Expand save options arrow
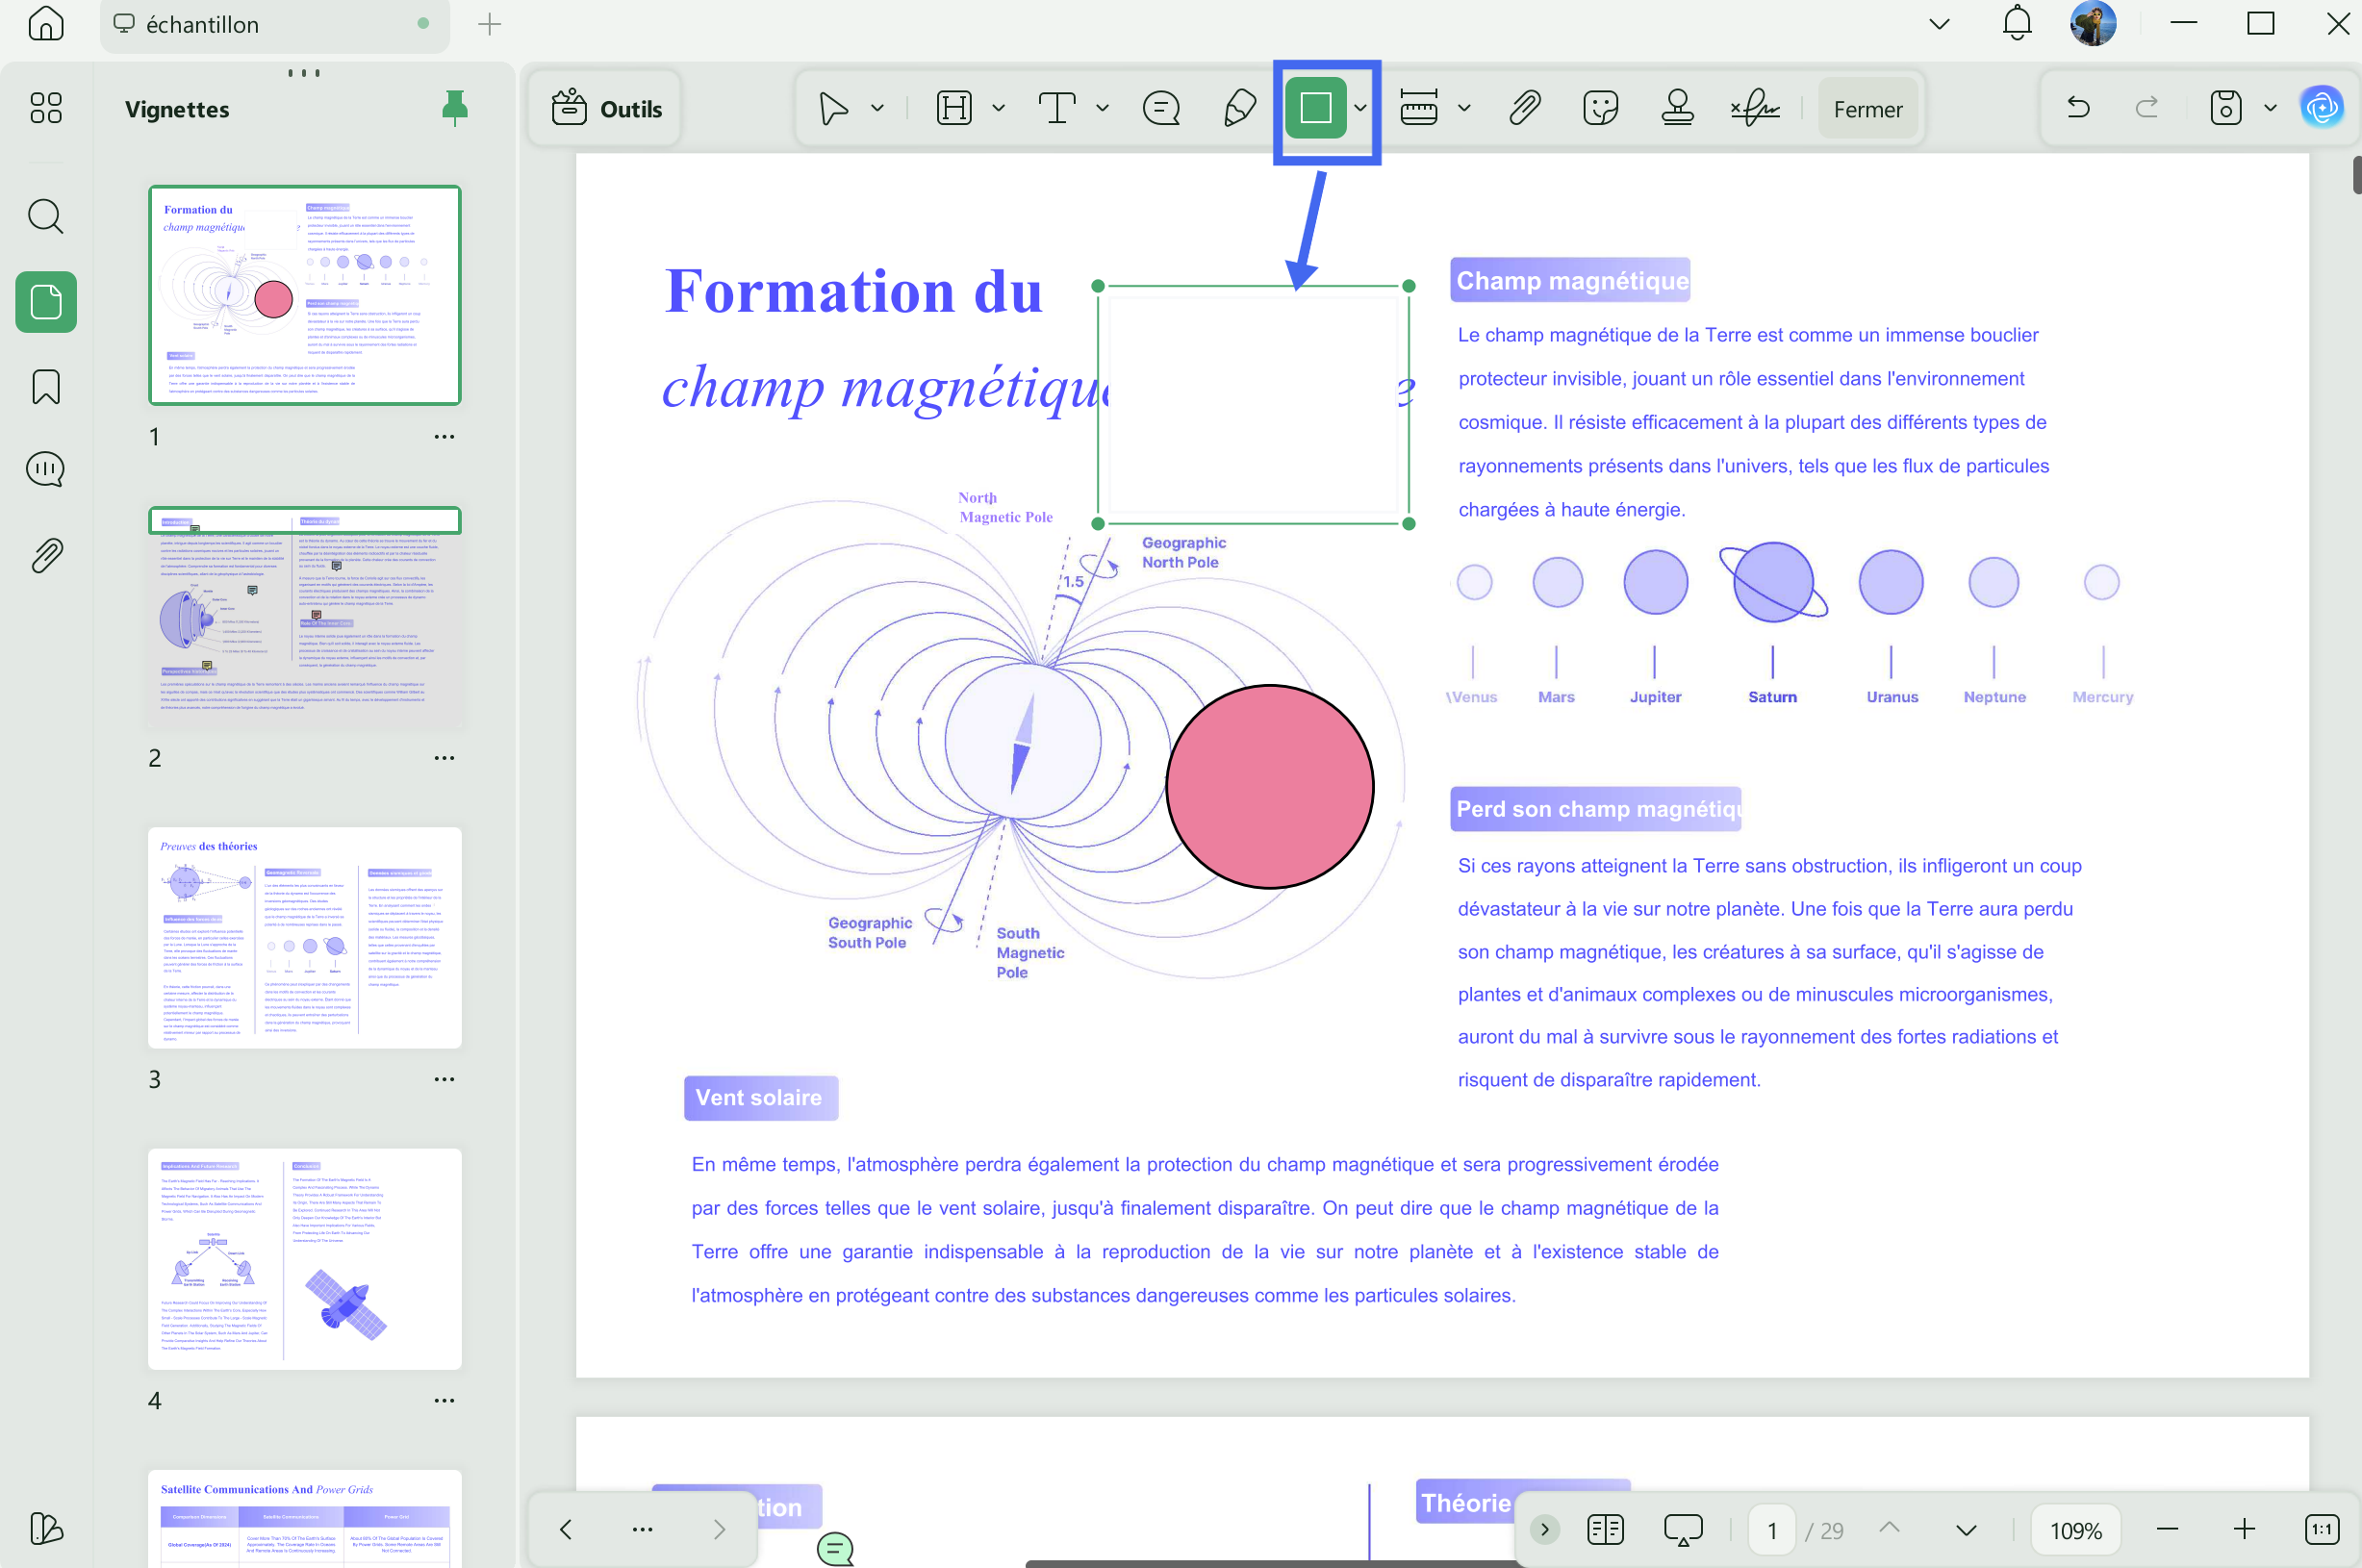 (2270, 108)
